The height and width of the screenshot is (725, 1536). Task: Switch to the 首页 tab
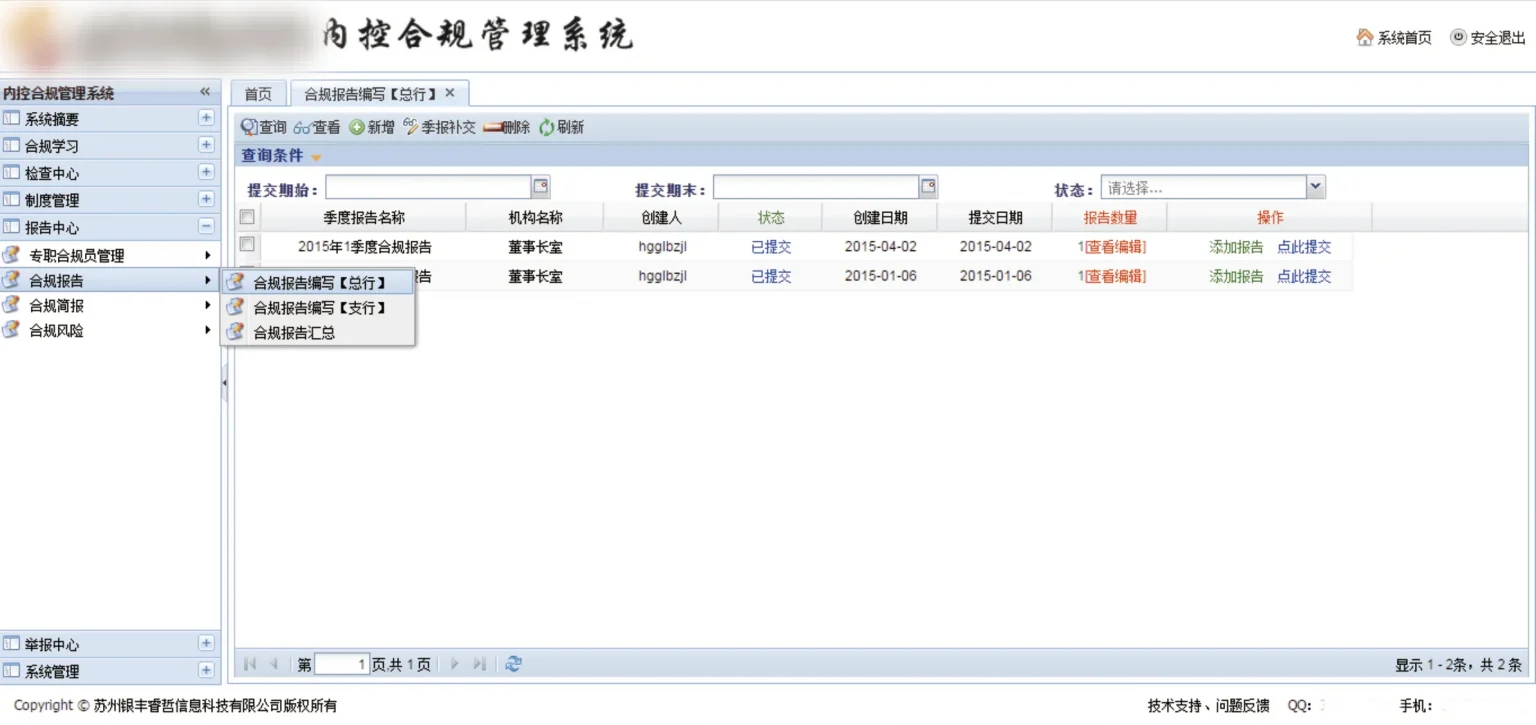[x=258, y=94]
